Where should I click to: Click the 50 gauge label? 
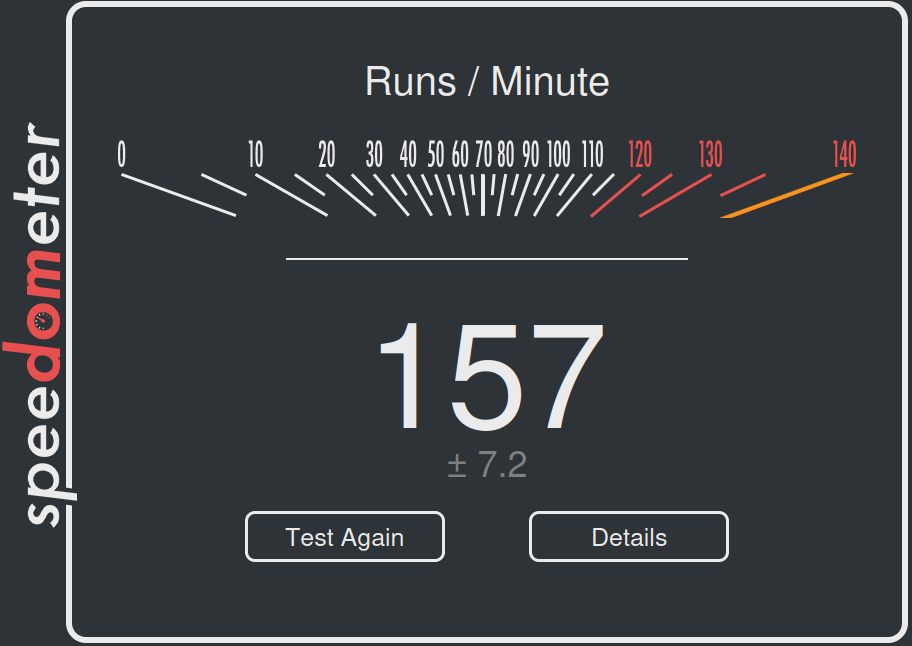436,155
